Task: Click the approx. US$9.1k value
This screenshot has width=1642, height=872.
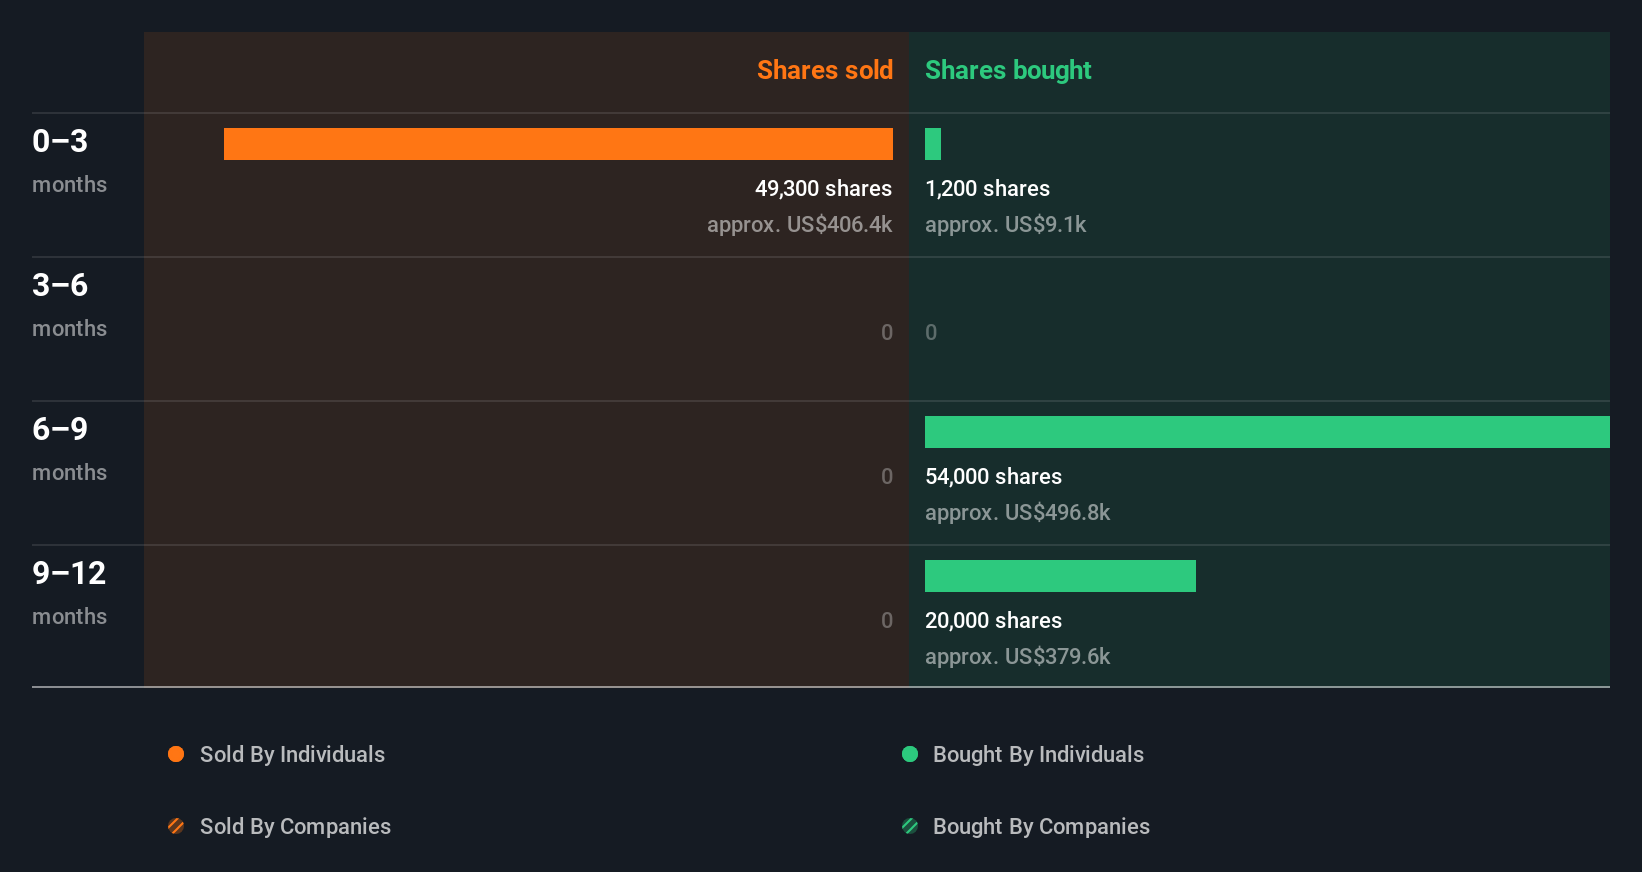Action: pyautogui.click(x=1005, y=224)
